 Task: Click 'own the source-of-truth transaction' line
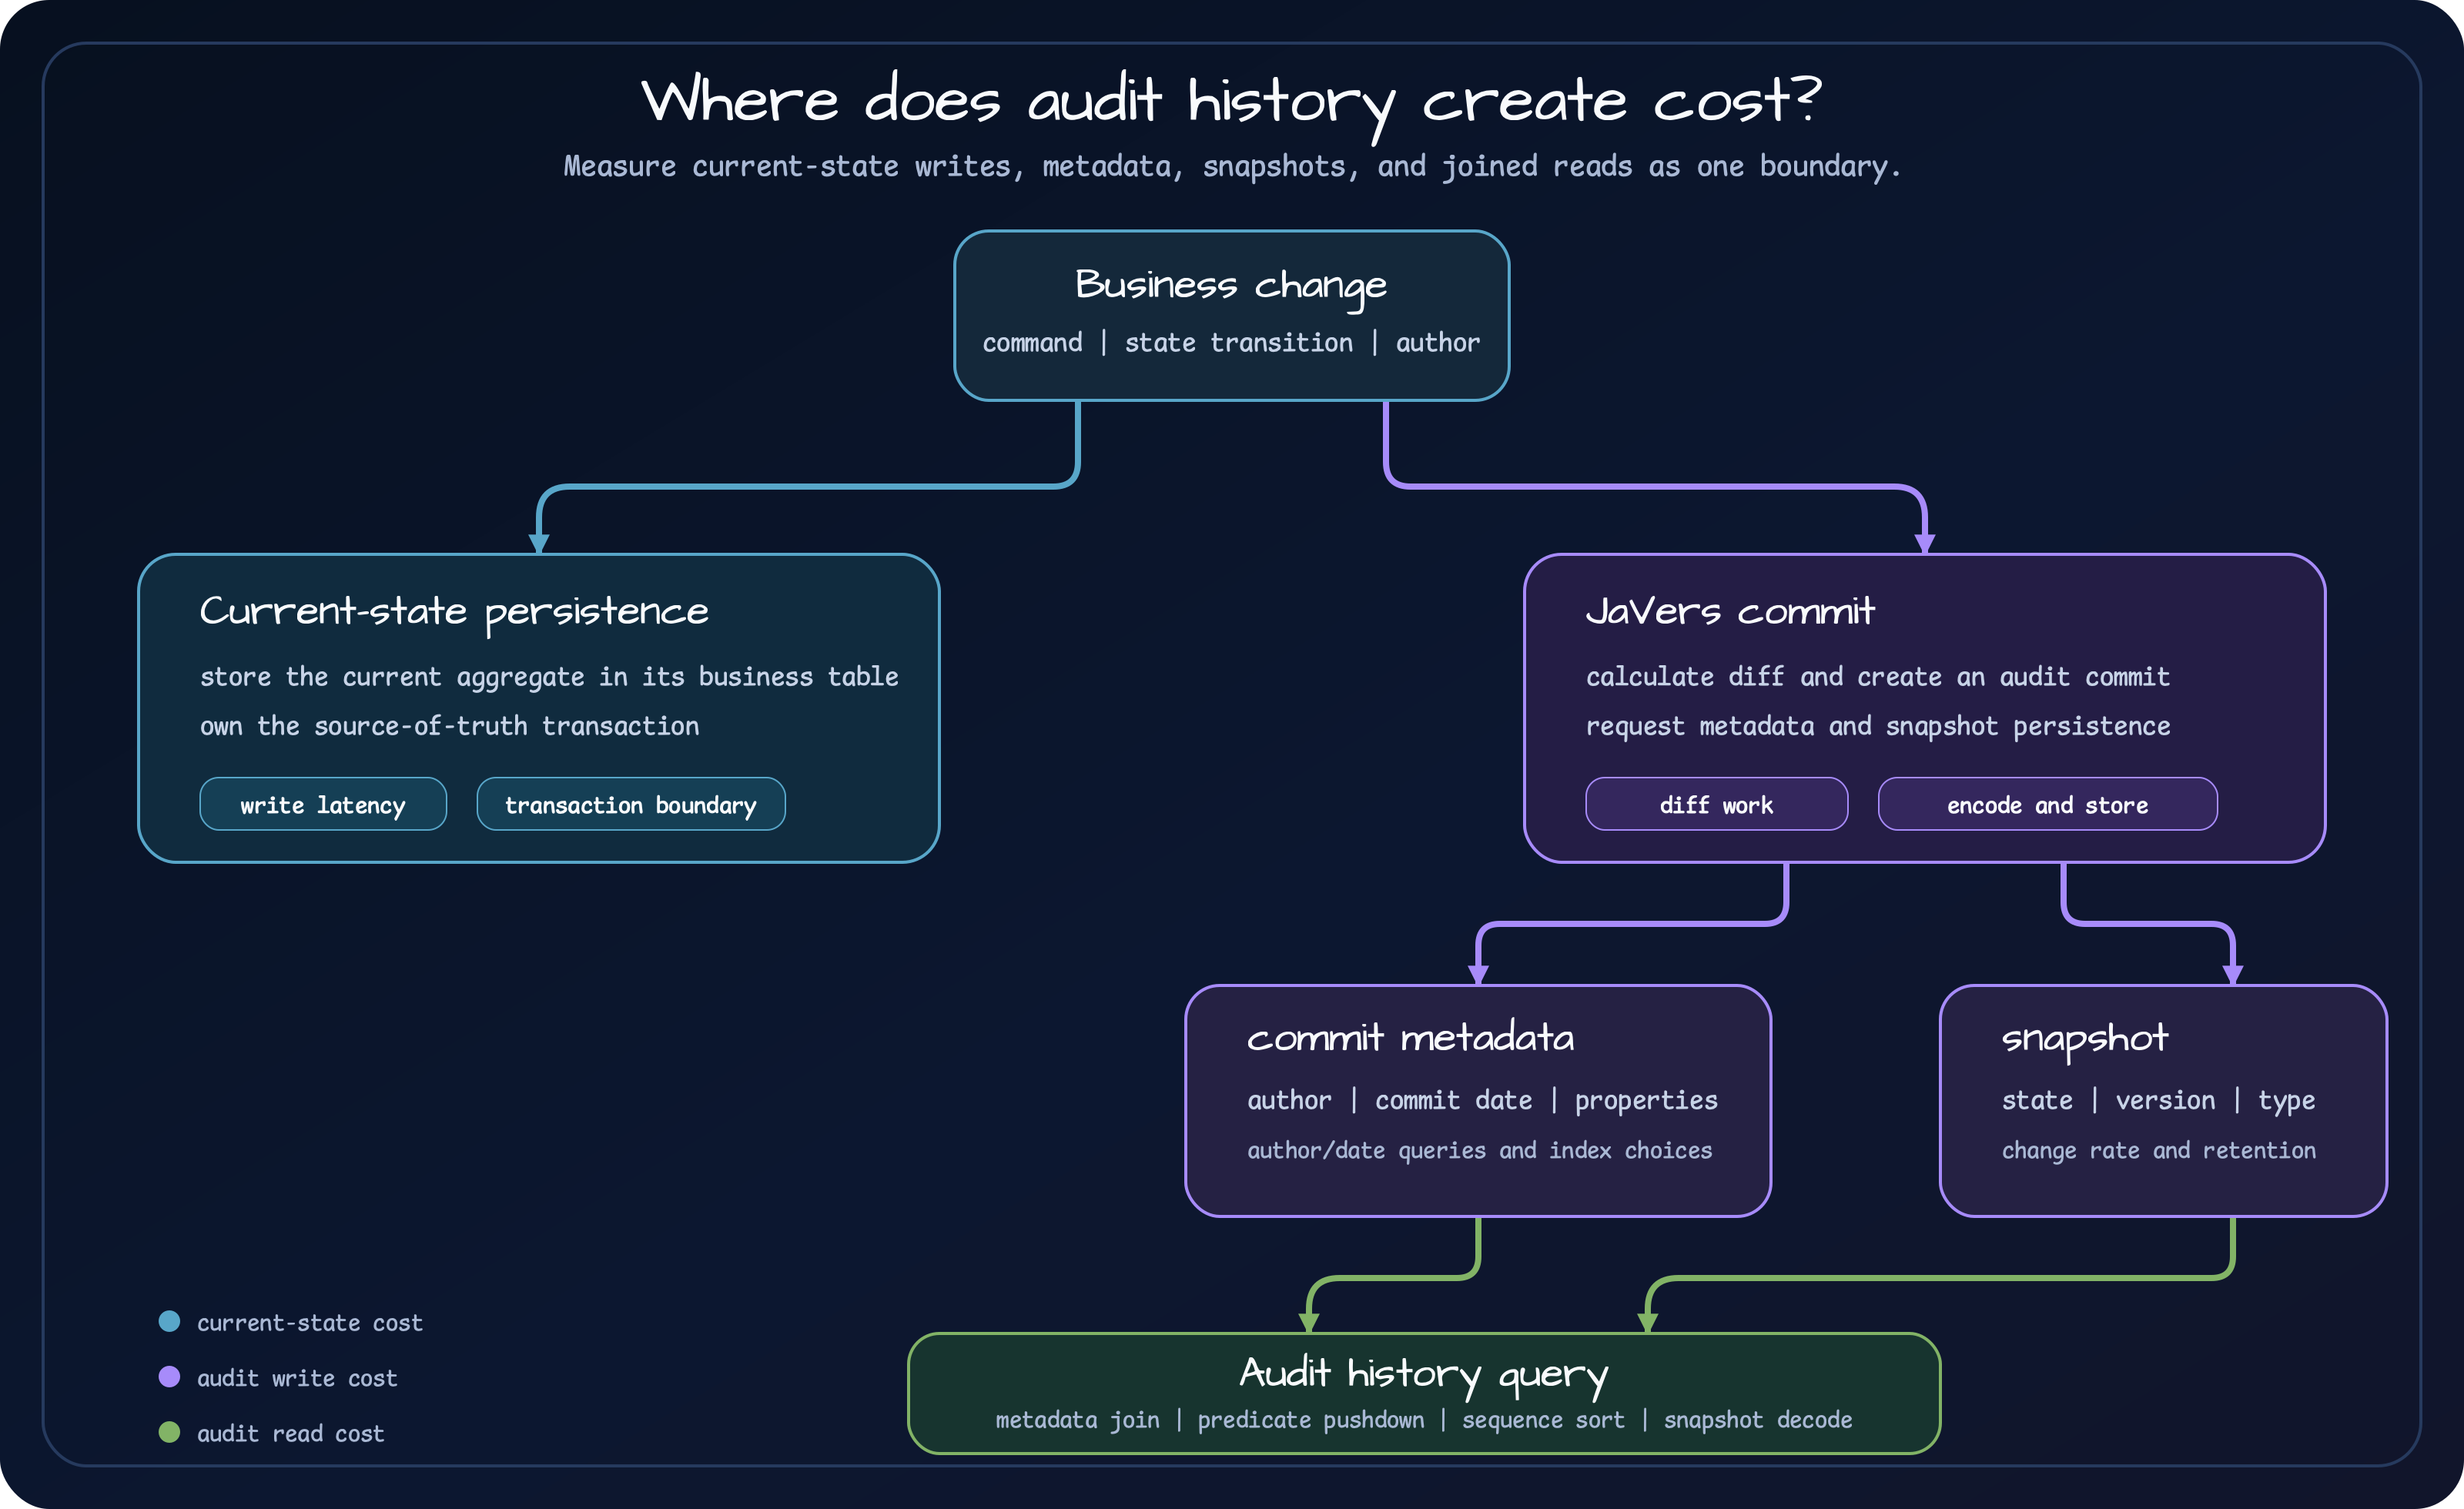449,726
